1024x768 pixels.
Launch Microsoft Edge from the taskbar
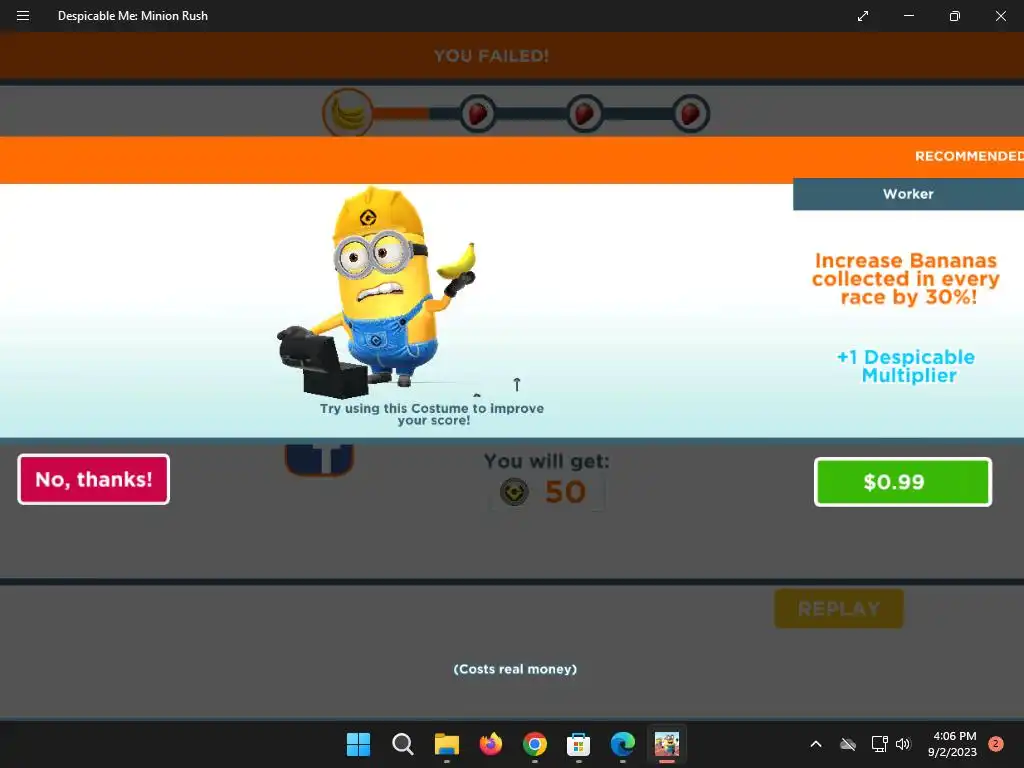point(622,744)
